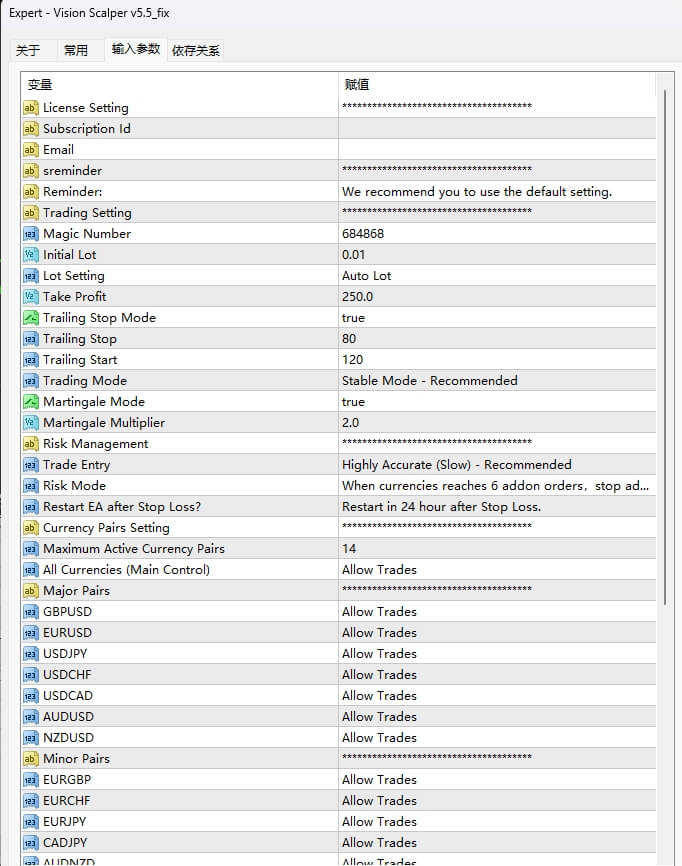682x866 pixels.
Task: Click the "ab" icon next to Major Pairs
Action: (29, 590)
